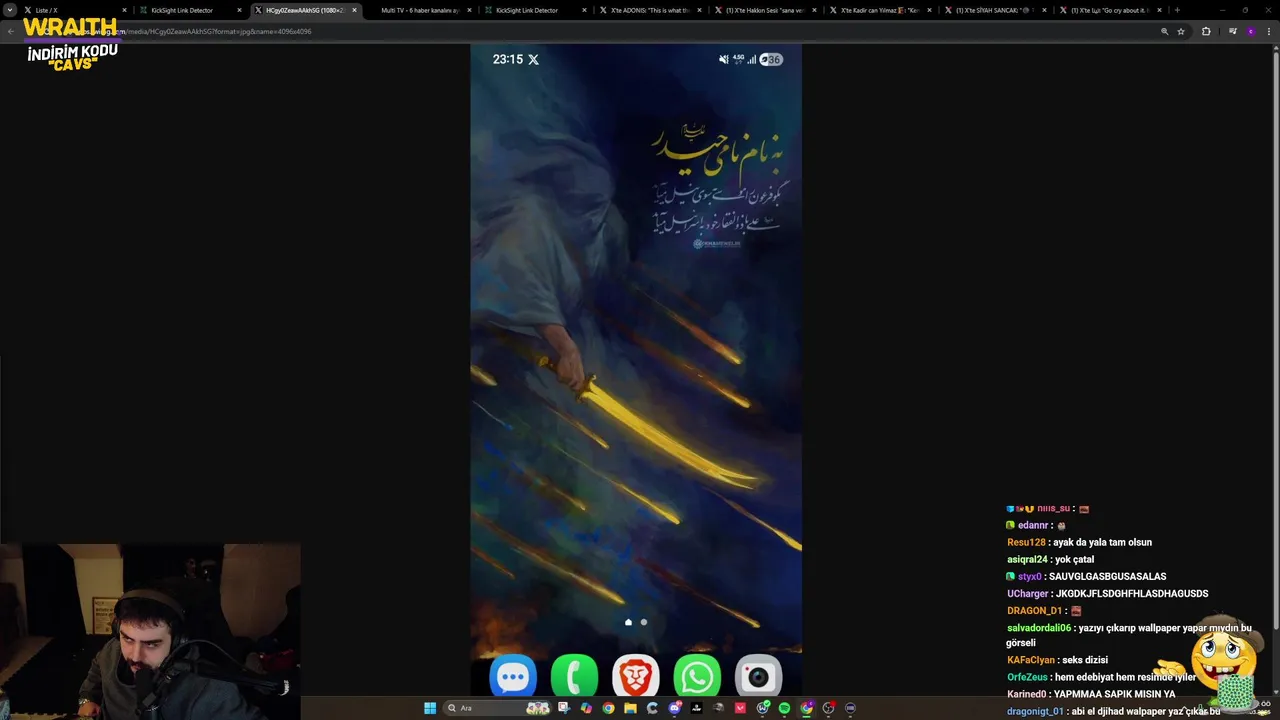The image size is (1280, 720).
Task: Open a new browser tab
Action: coord(1177,10)
